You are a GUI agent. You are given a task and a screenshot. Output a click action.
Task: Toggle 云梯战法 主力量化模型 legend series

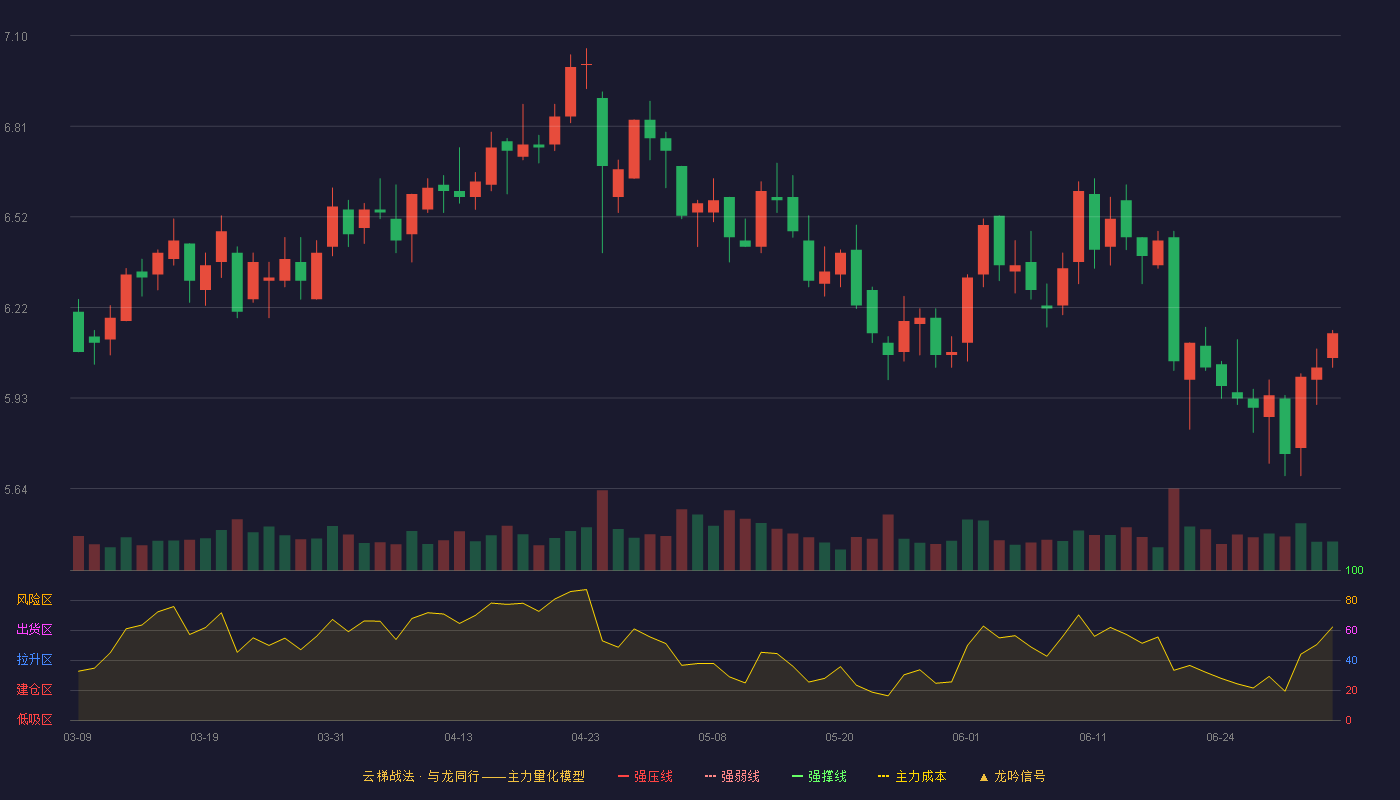473,776
